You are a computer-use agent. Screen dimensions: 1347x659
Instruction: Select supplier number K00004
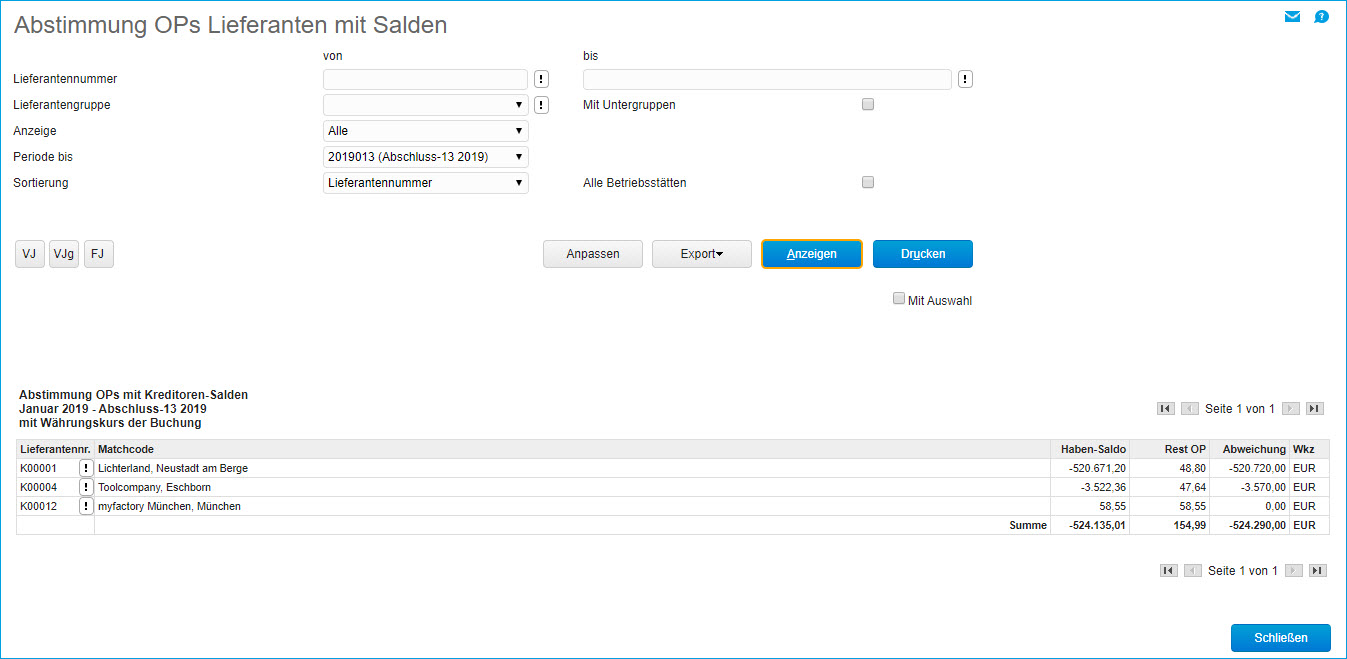pyautogui.click(x=38, y=487)
